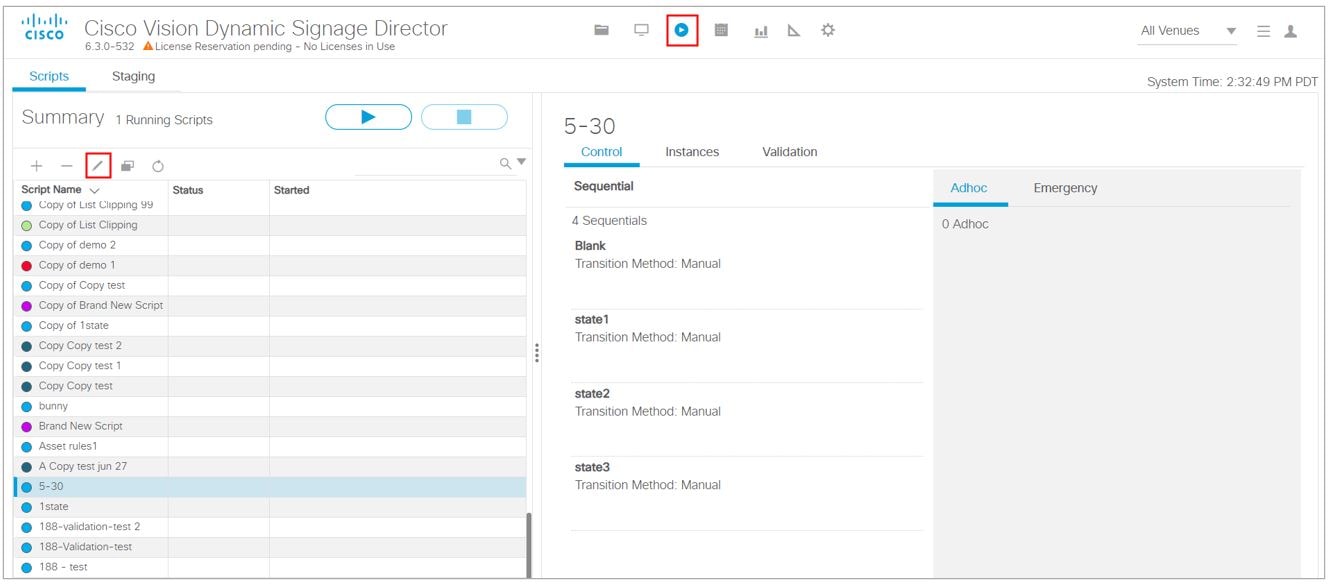Click the 4 Sequentials count text

(x=609, y=221)
